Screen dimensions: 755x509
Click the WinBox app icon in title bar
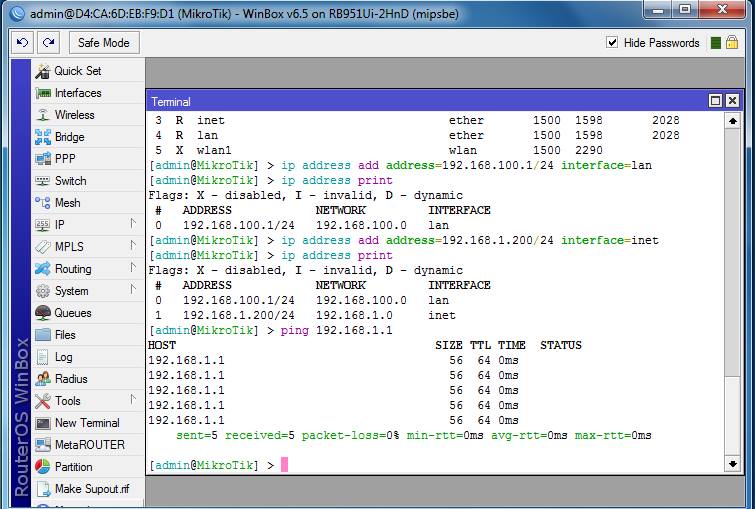click(17, 13)
